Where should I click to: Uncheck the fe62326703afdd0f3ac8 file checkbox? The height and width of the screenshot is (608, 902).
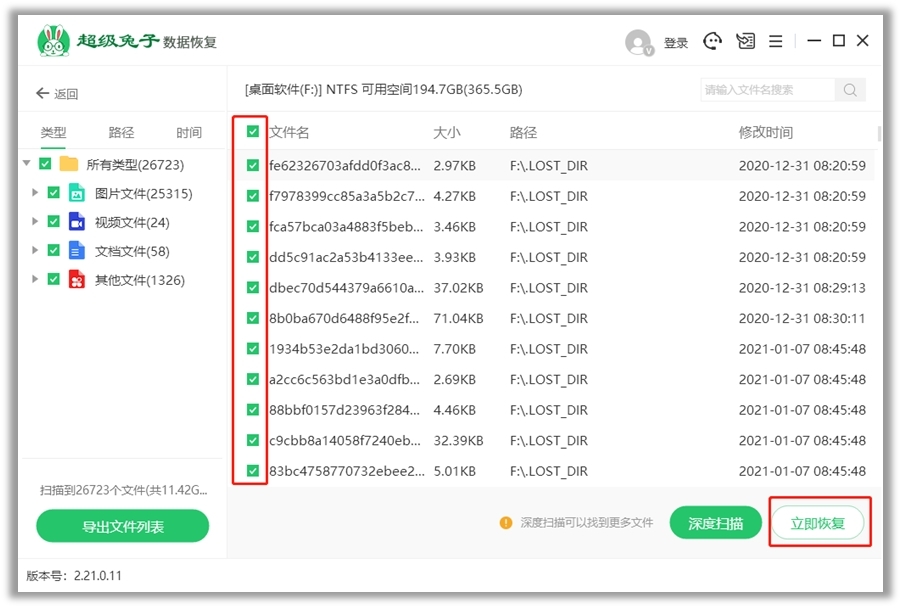click(x=253, y=166)
